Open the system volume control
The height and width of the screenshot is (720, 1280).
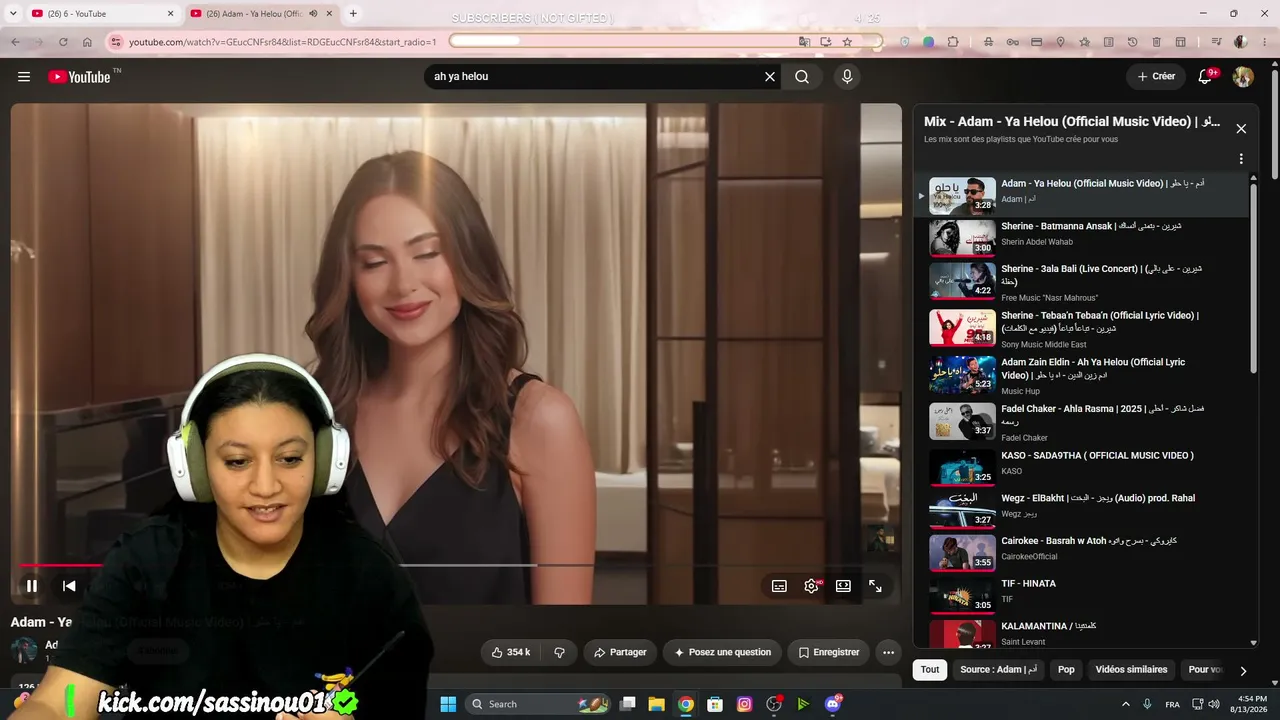click(x=1213, y=704)
